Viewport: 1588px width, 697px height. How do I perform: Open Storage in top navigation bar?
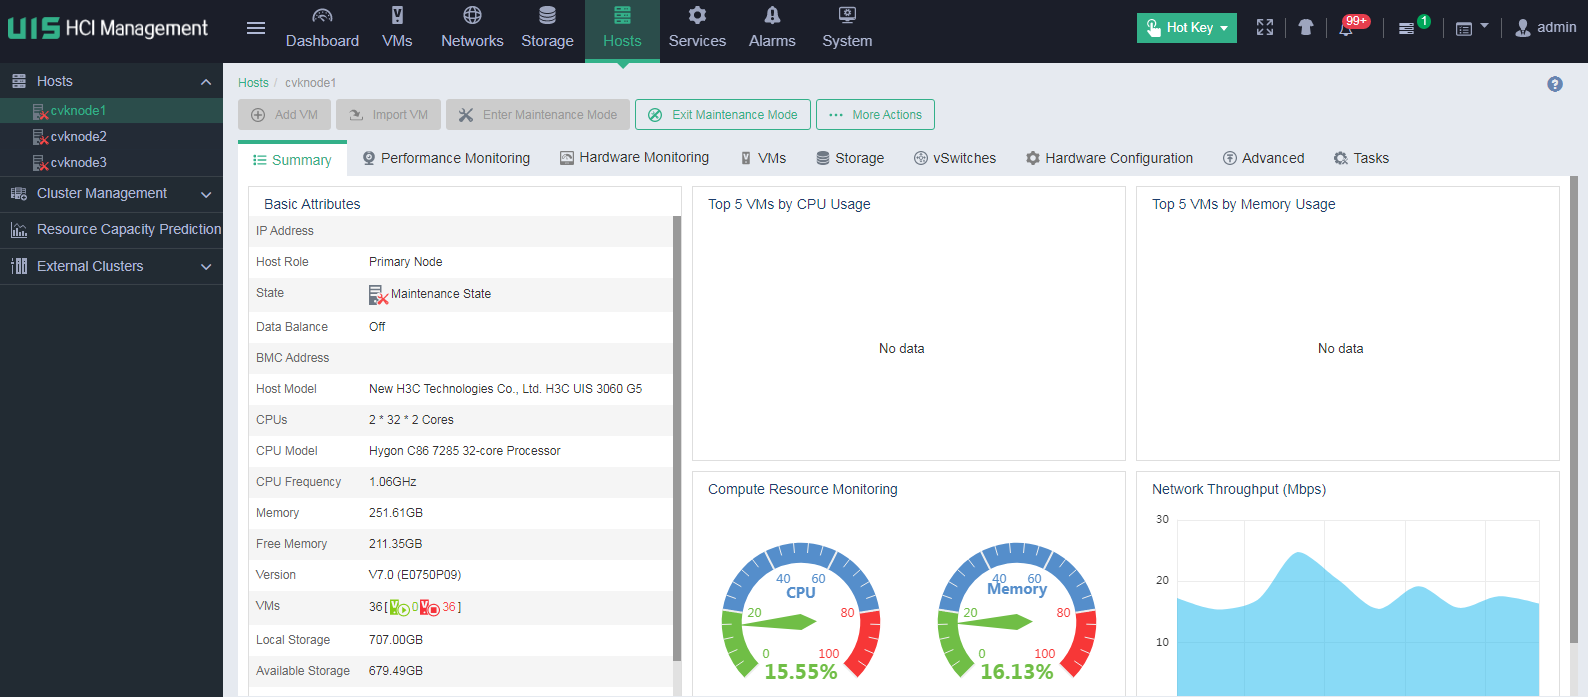pyautogui.click(x=547, y=28)
